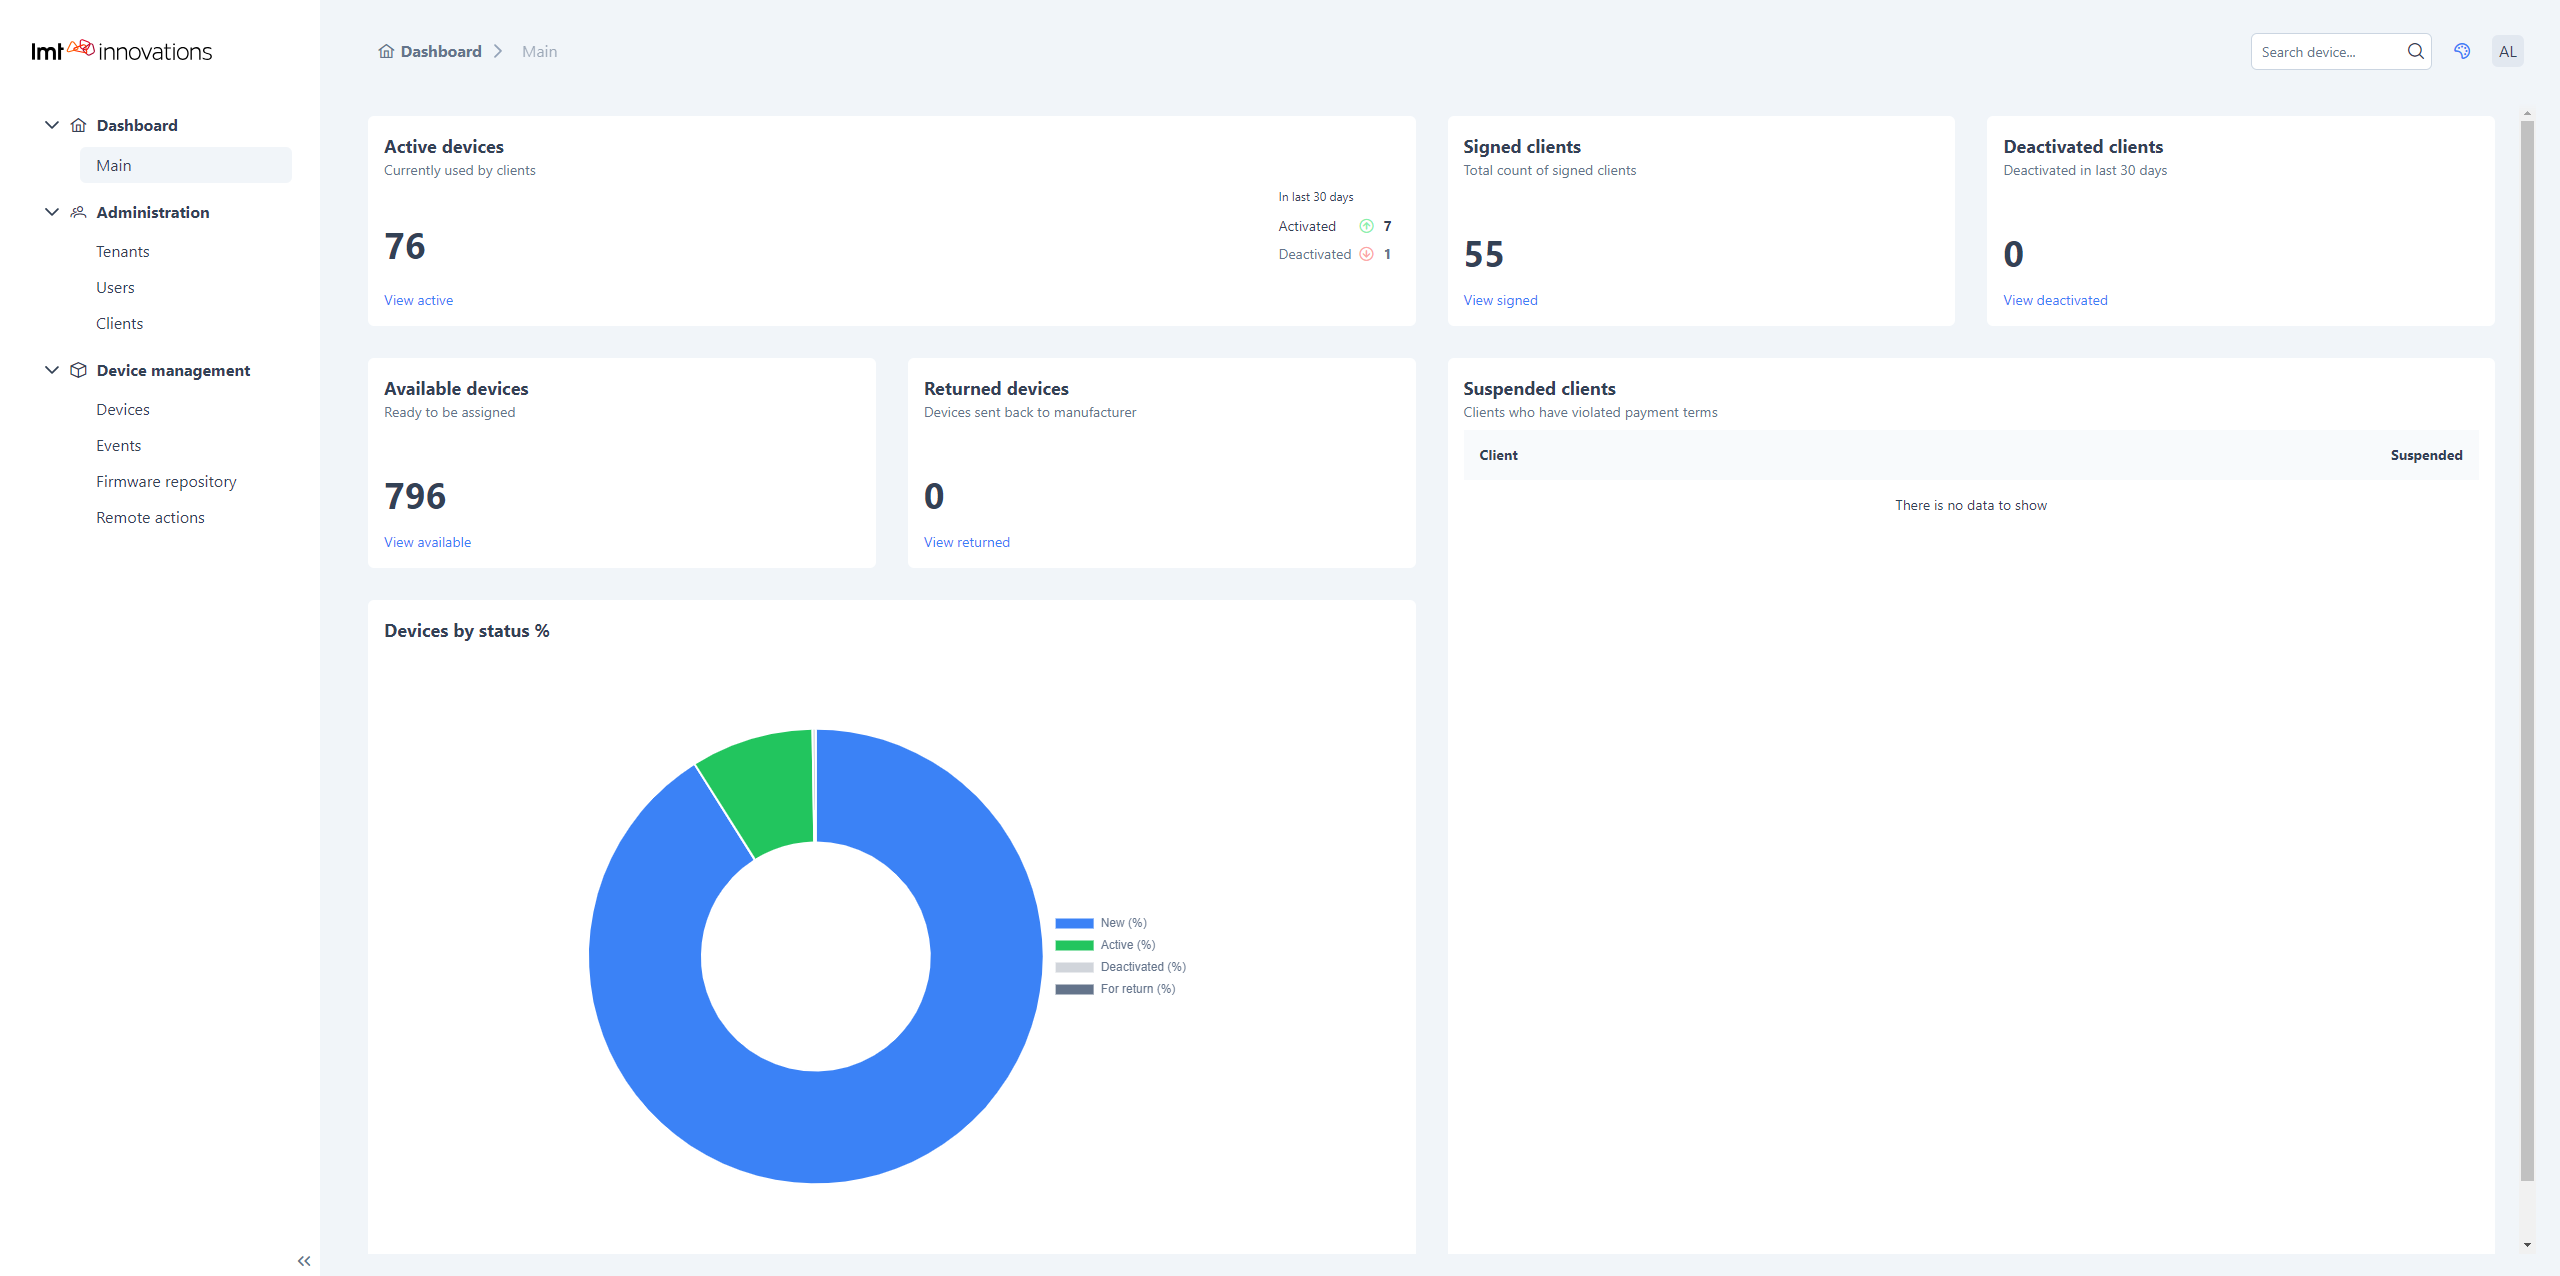Open the View available link

pyautogui.click(x=427, y=541)
